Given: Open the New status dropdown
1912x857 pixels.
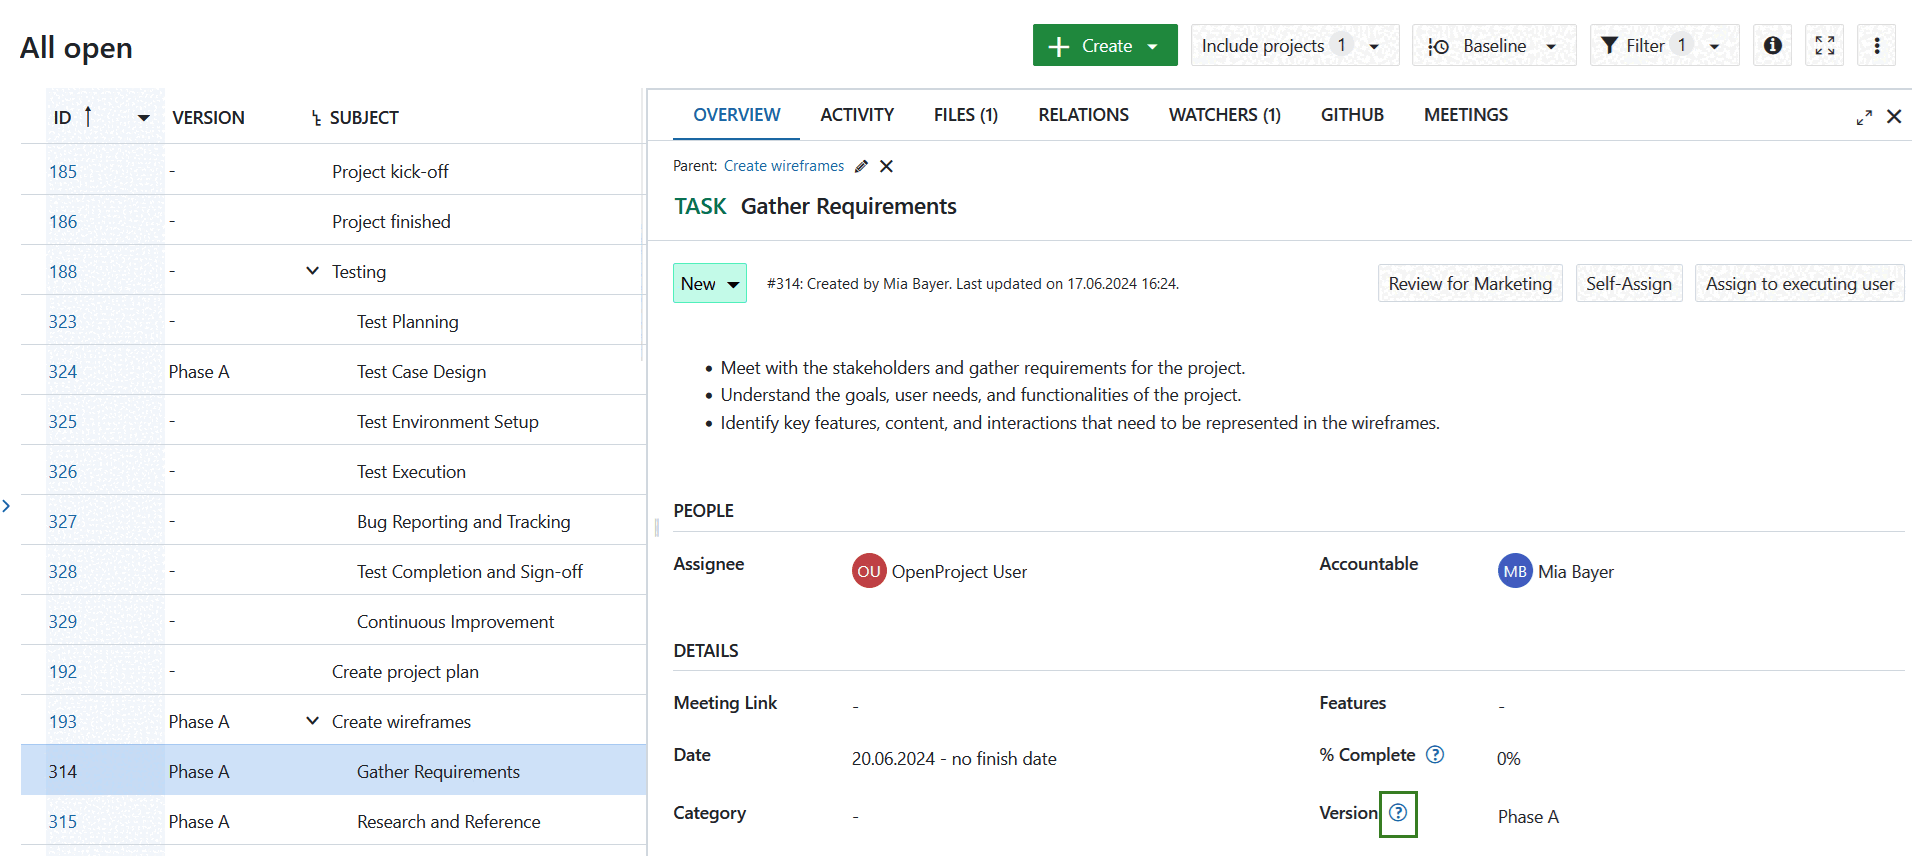Looking at the screenshot, I should click(x=710, y=284).
